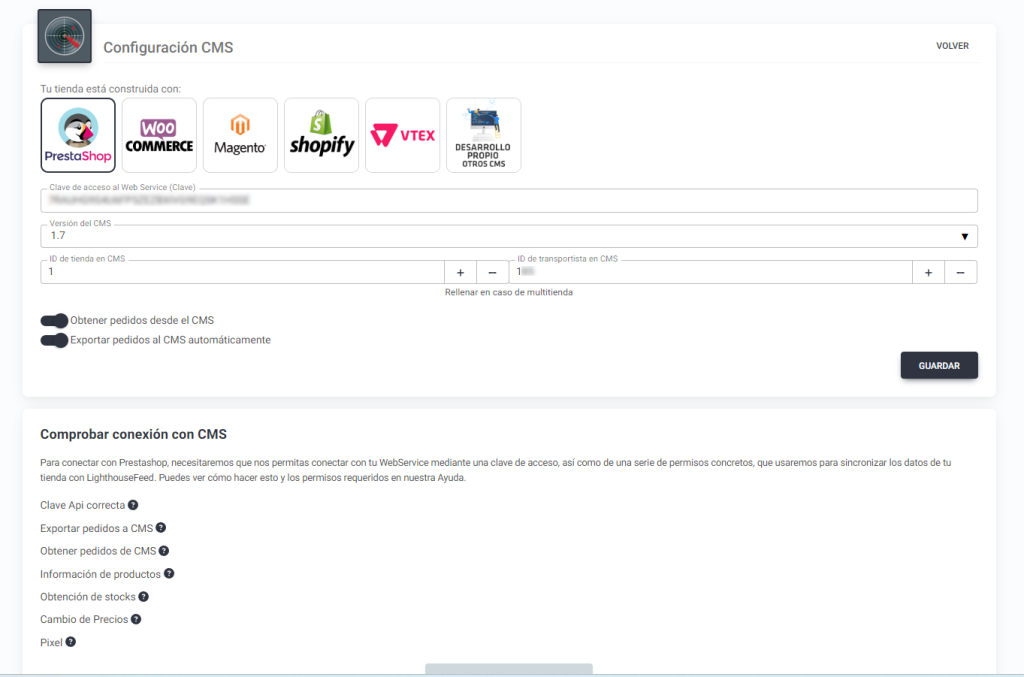Viewport: 1024px width, 677px height.
Task: Click the GUARDAR button
Action: click(x=939, y=366)
